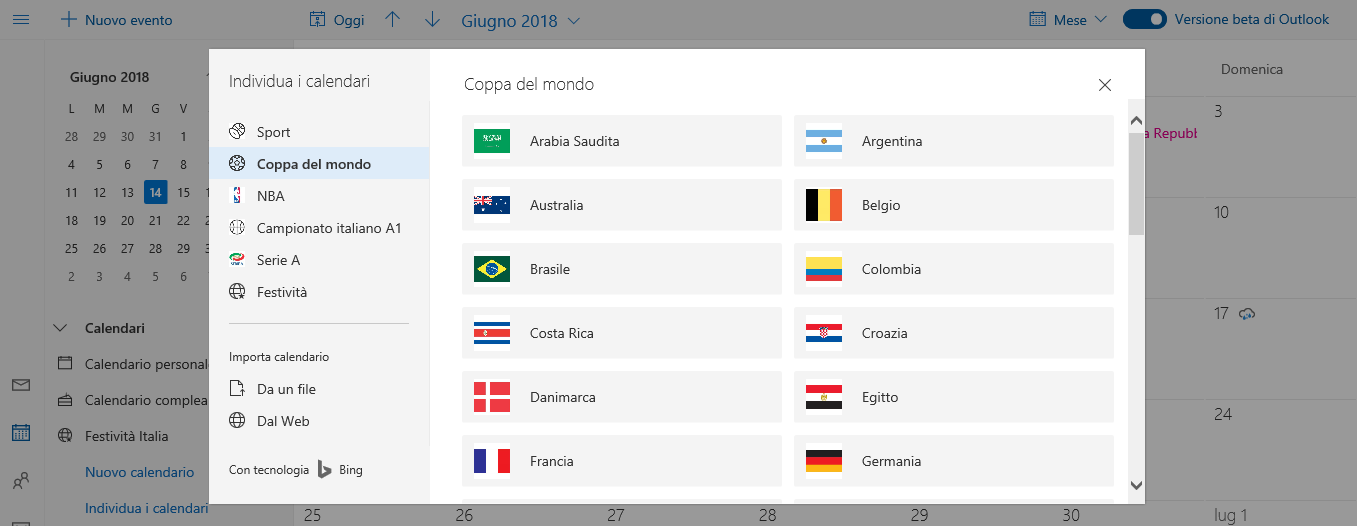This screenshot has width=1357, height=526.
Task: Click the team list scrollbar down arrow
Action: (x=1136, y=485)
